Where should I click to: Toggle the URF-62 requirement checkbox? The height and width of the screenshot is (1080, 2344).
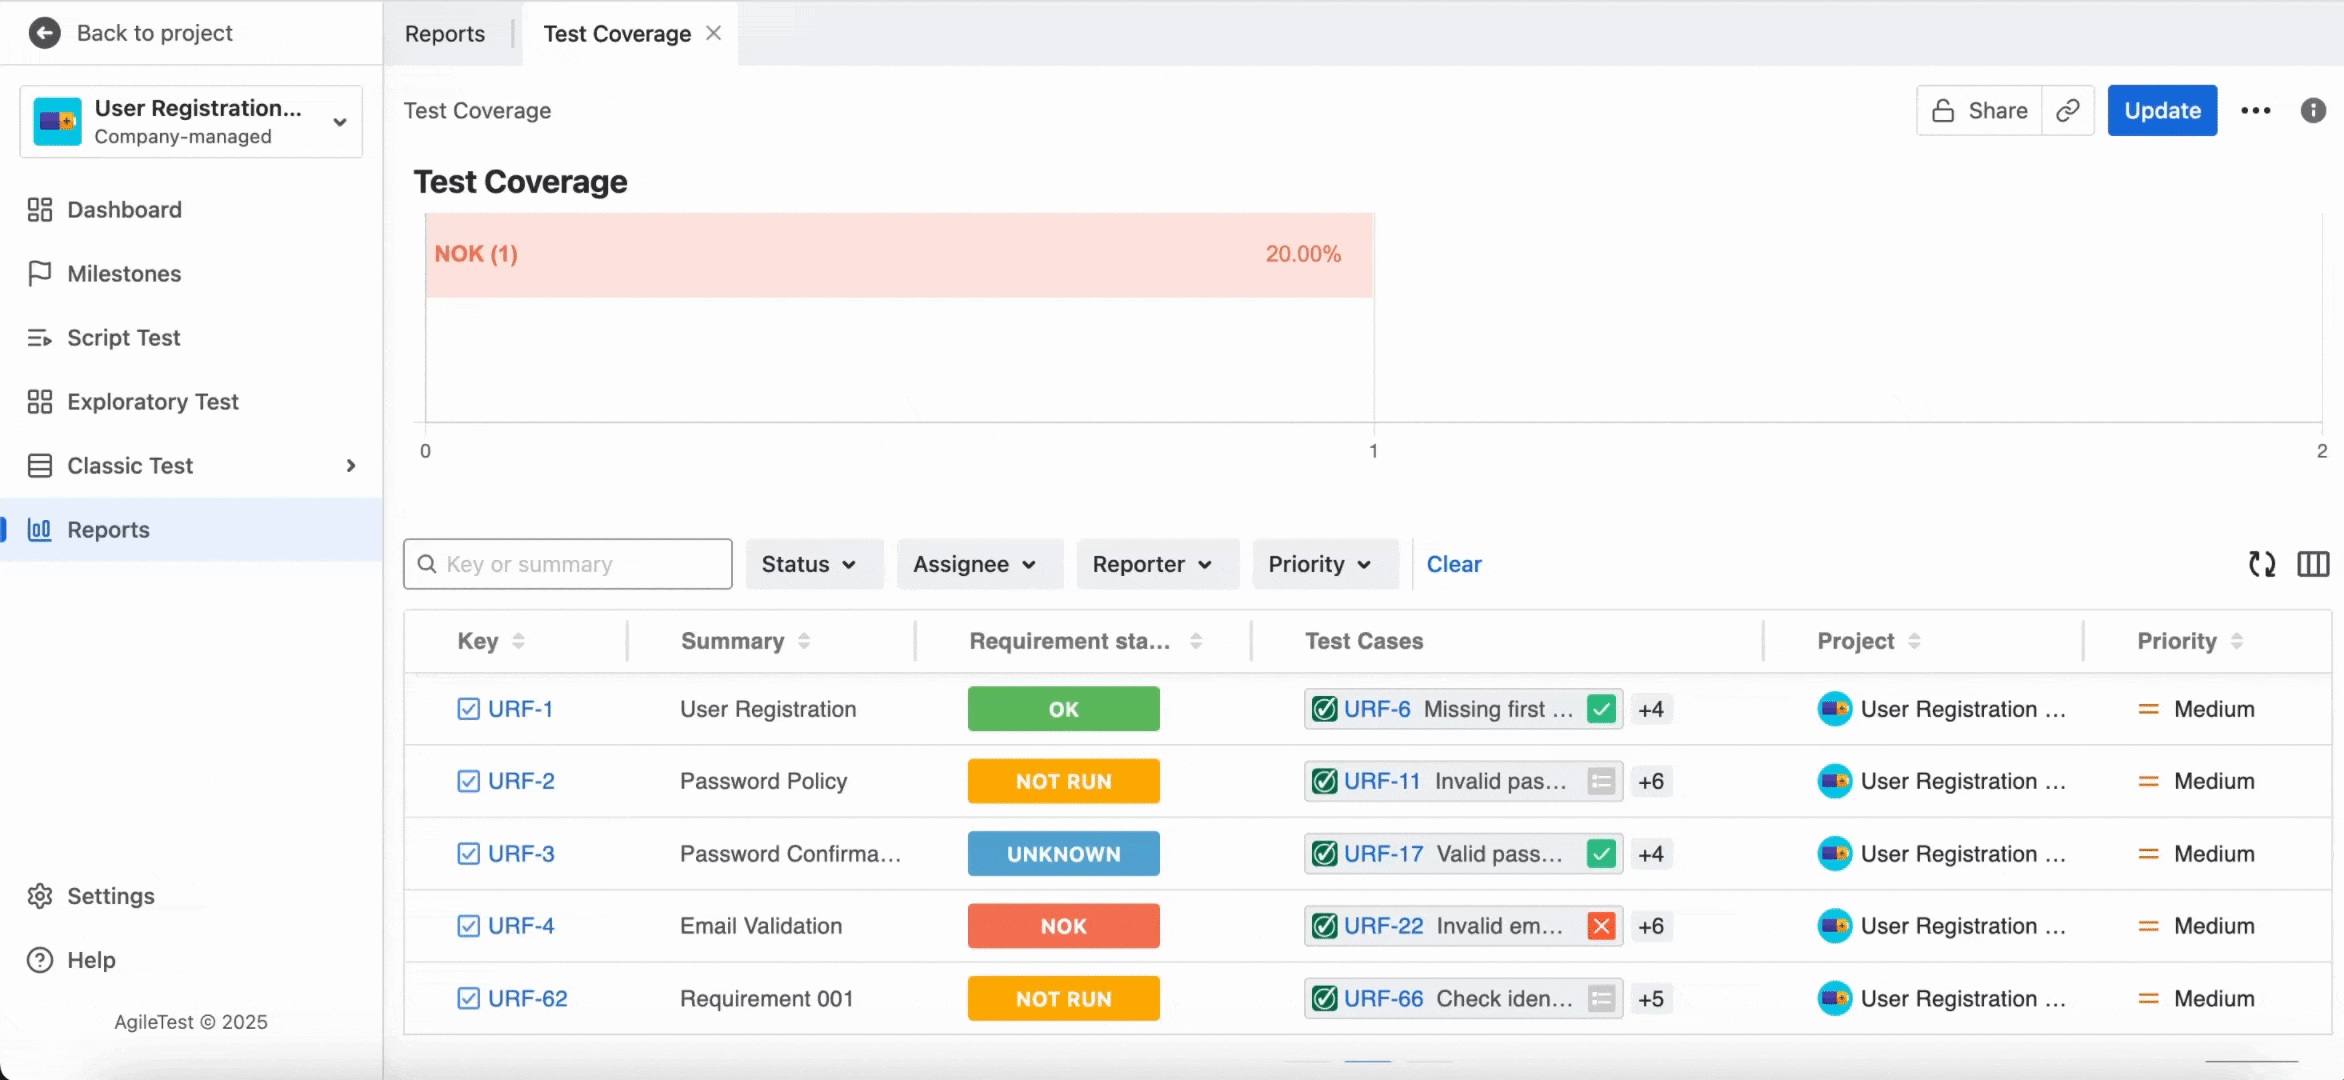click(468, 997)
